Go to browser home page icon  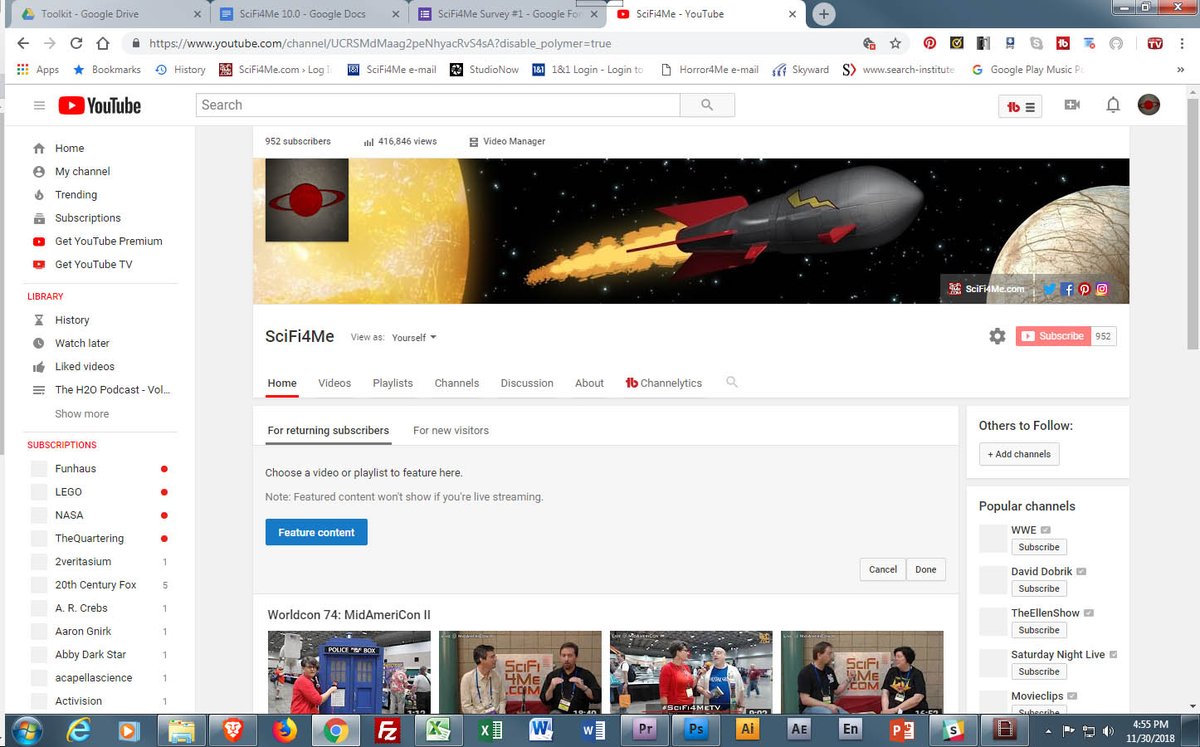[102, 43]
